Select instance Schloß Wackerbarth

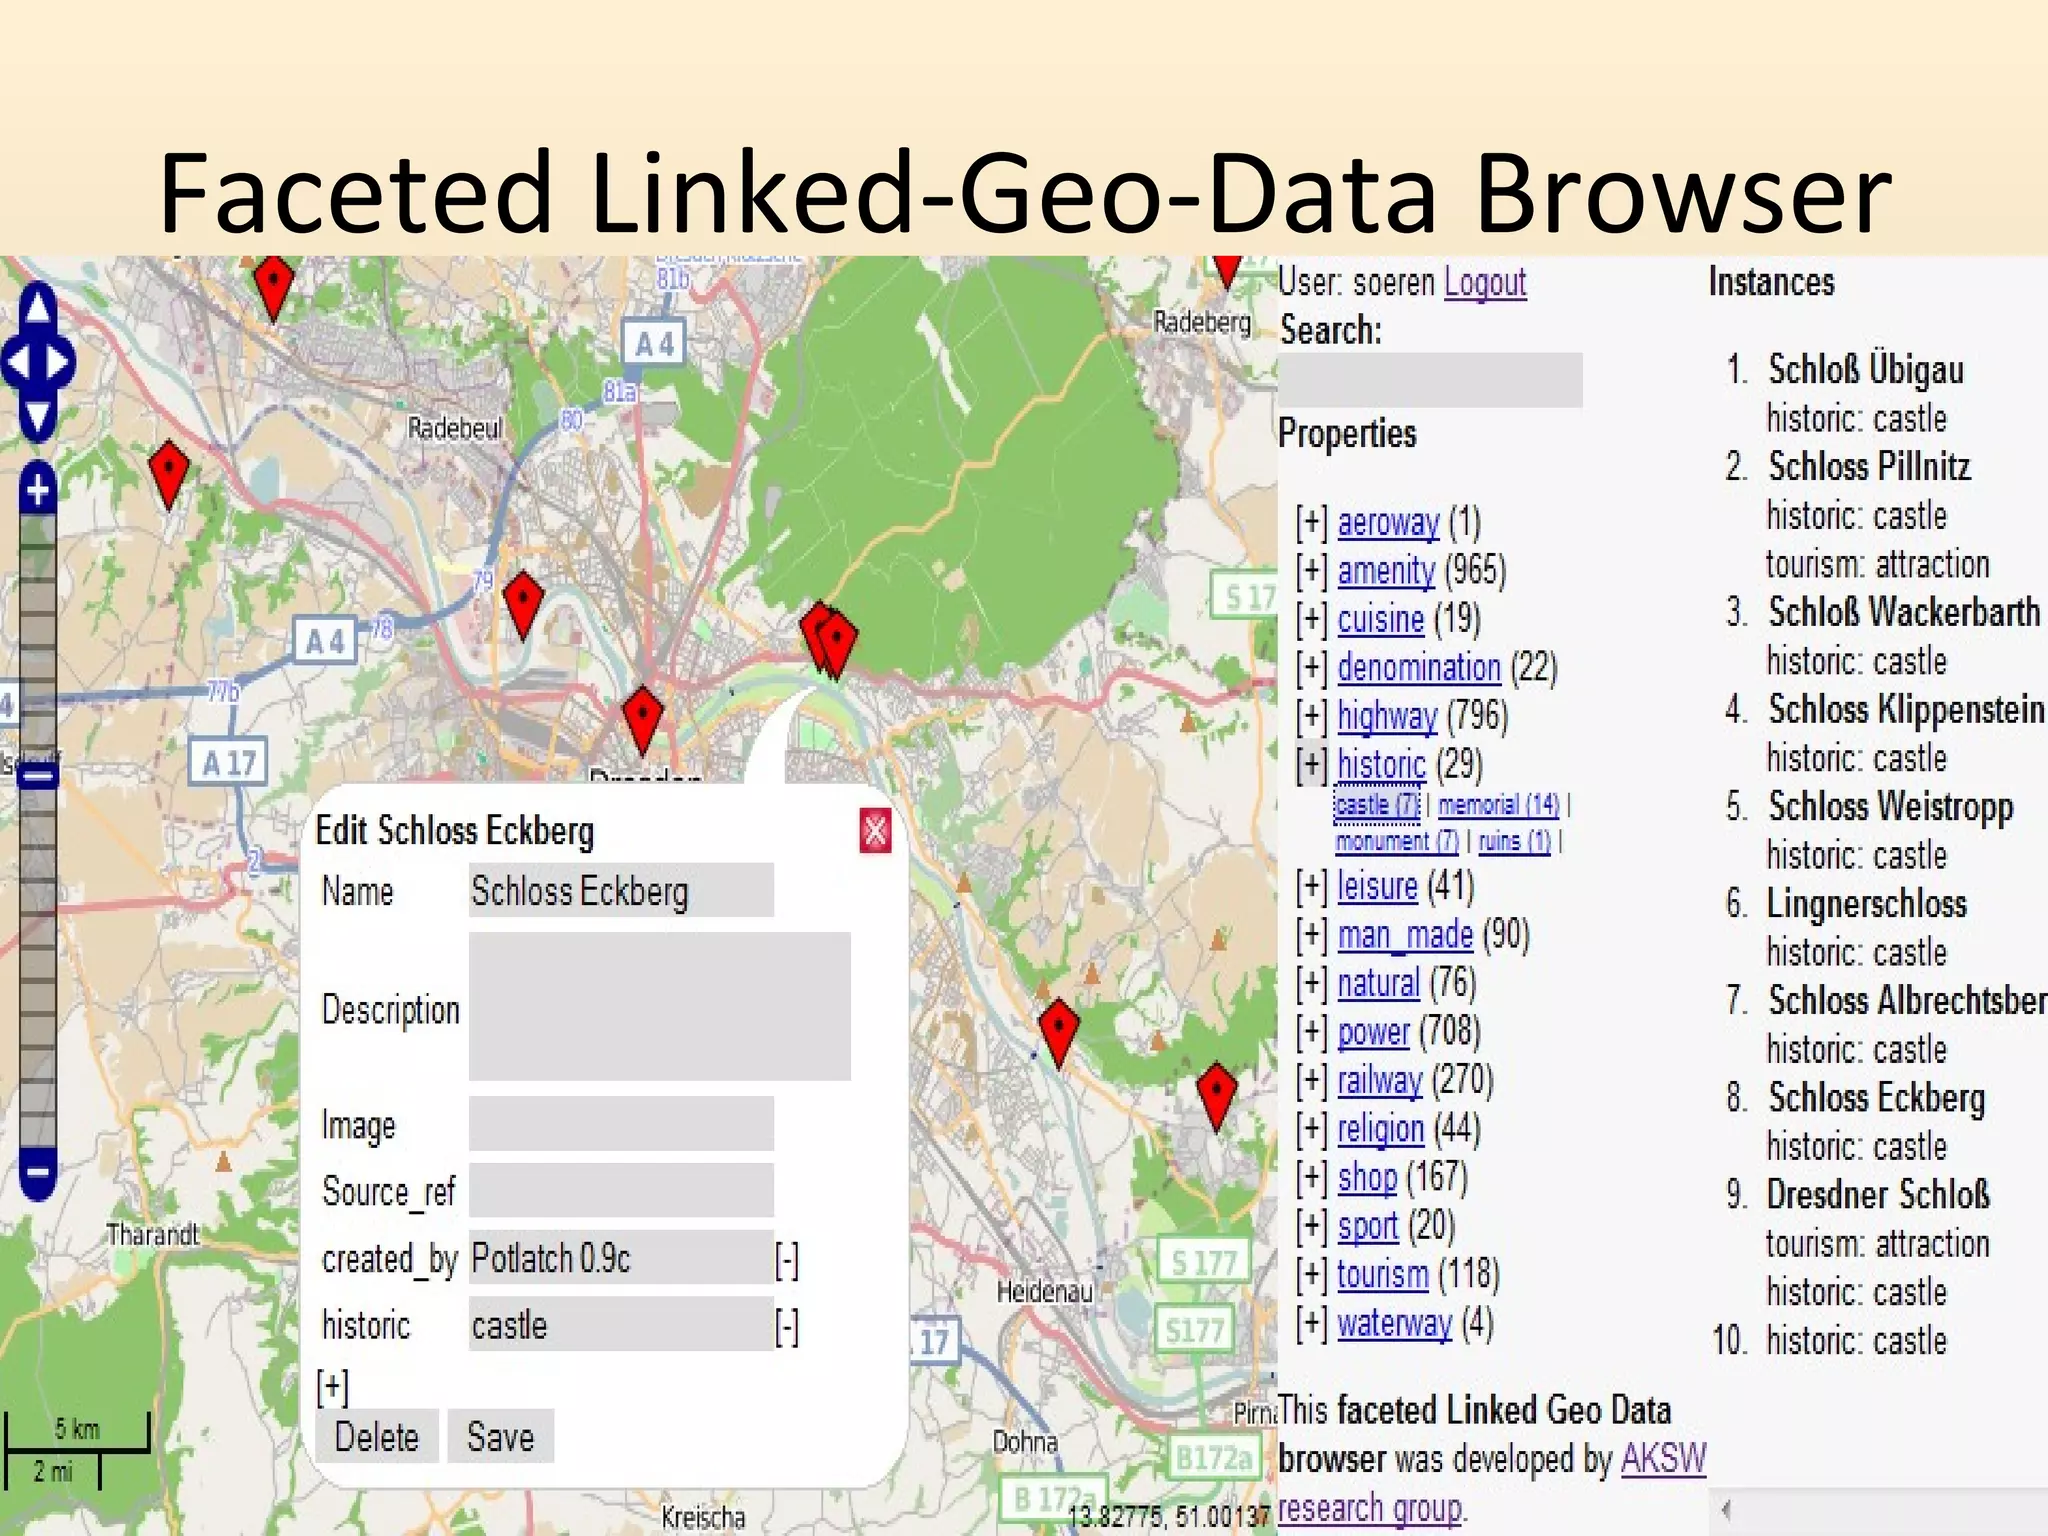pyautogui.click(x=1904, y=612)
